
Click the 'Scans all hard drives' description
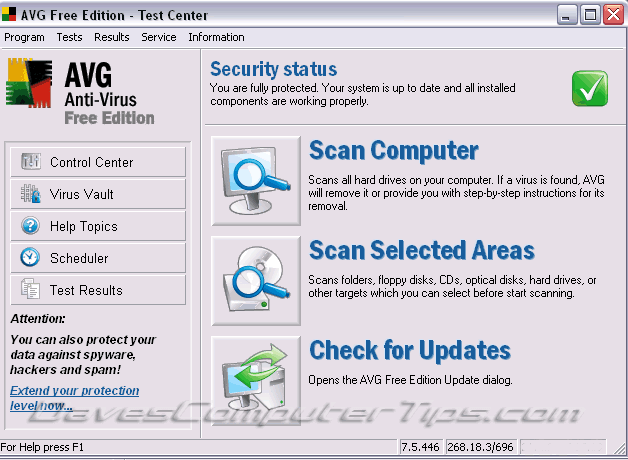(x=456, y=193)
